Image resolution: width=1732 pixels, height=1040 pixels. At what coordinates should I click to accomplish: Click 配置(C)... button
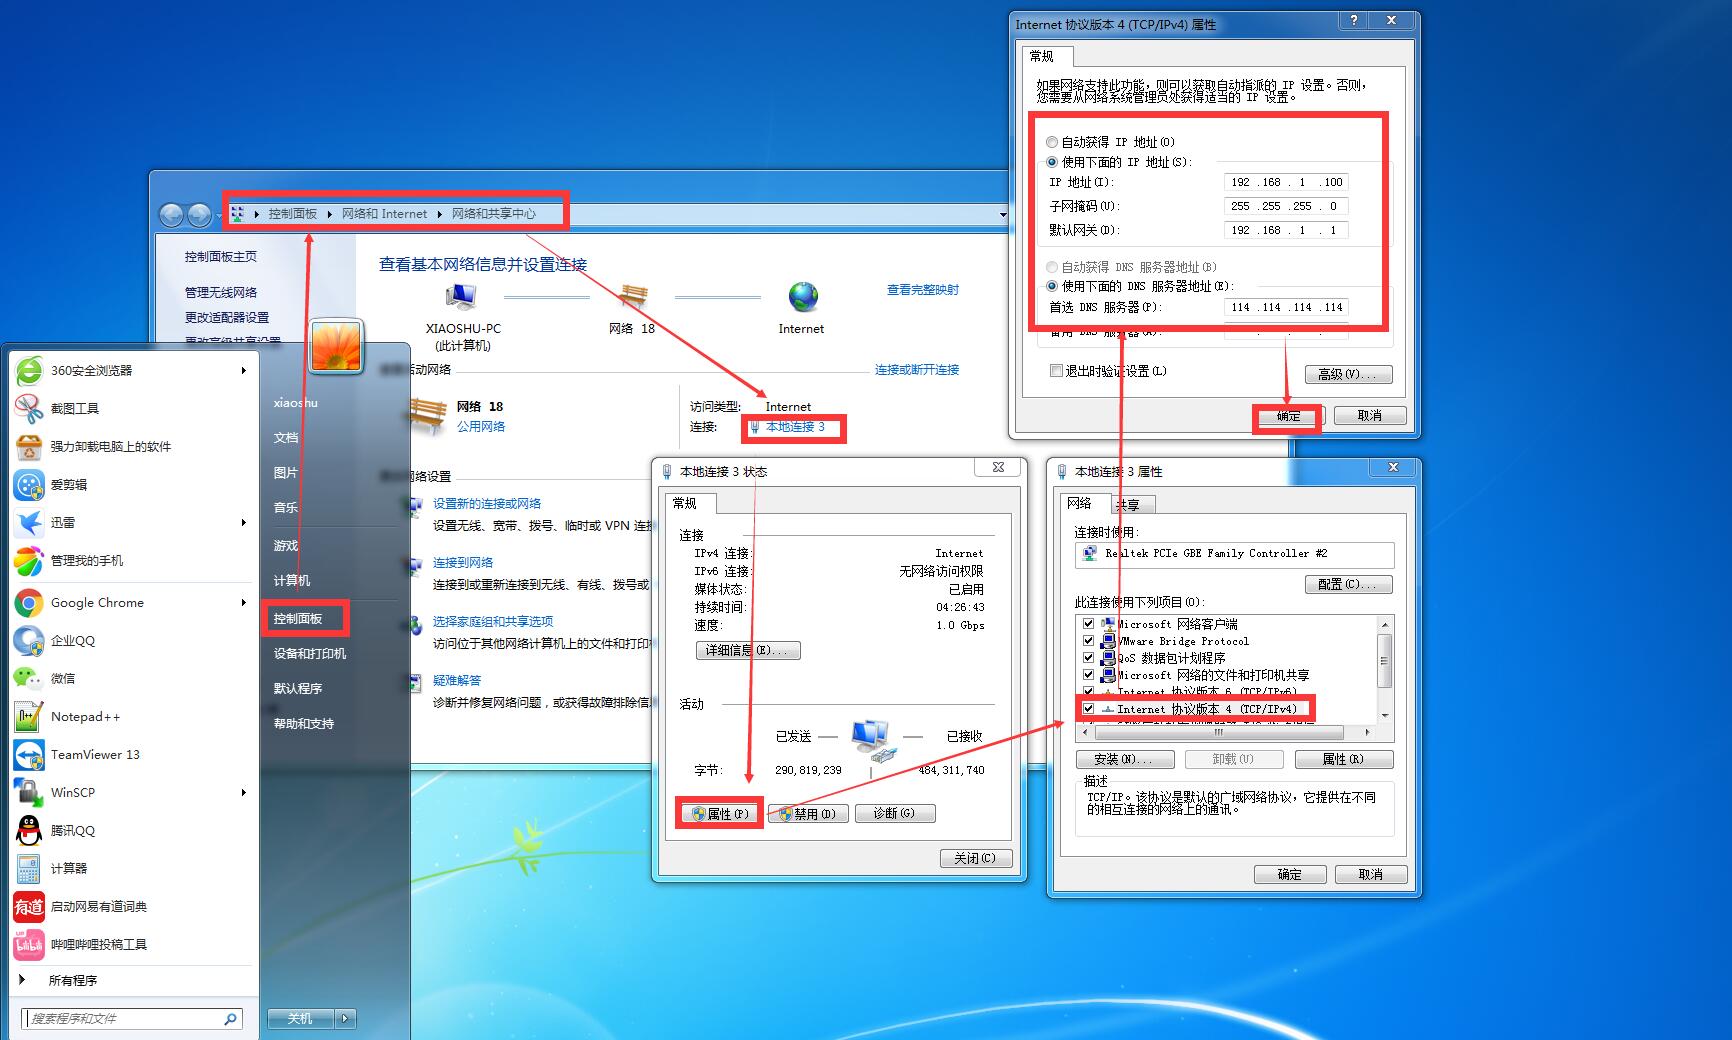1348,584
